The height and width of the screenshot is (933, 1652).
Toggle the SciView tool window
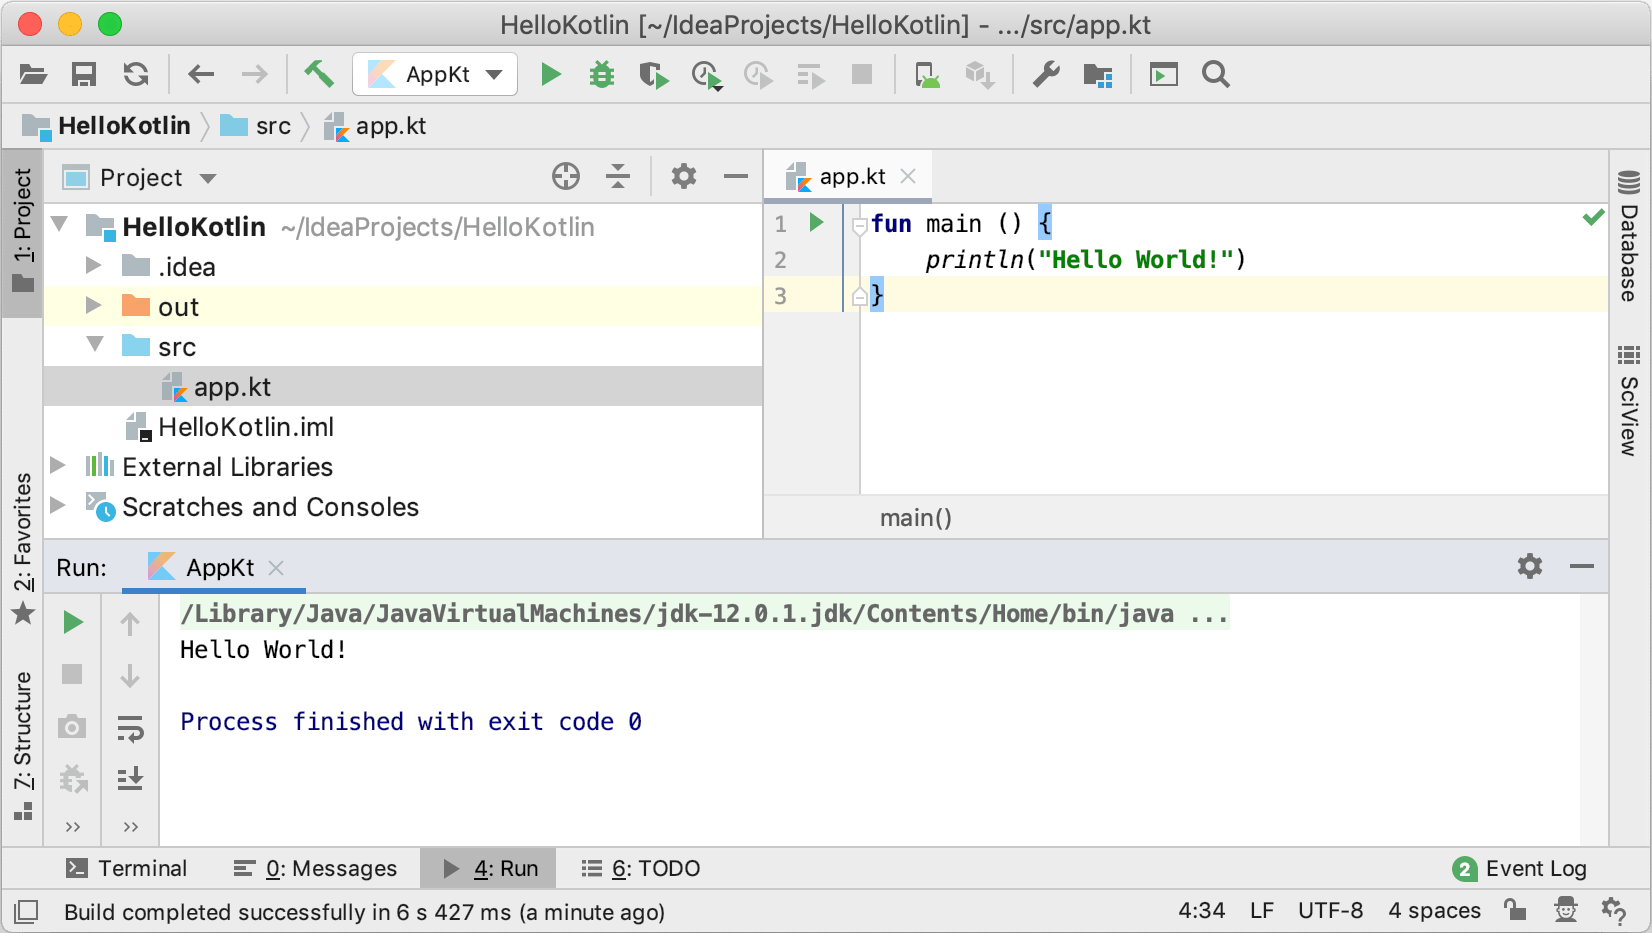[1630, 400]
